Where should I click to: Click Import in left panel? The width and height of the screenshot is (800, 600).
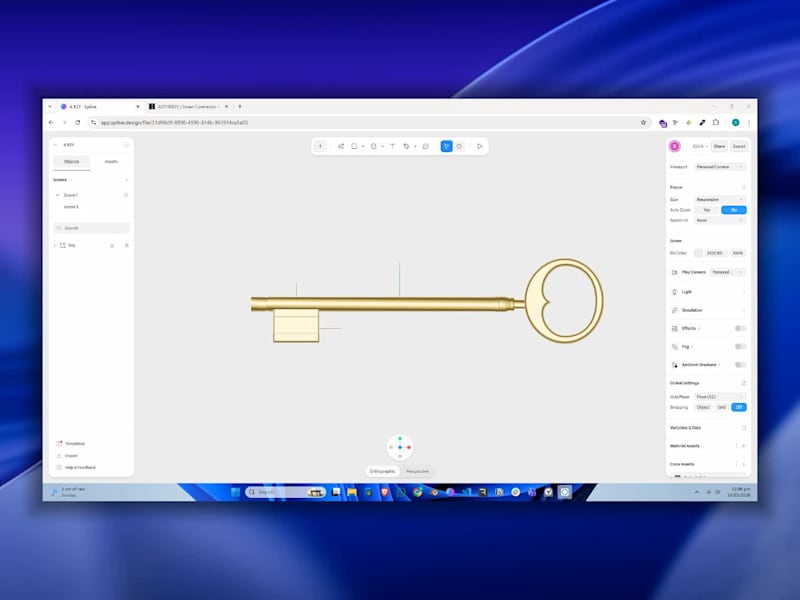67,456
